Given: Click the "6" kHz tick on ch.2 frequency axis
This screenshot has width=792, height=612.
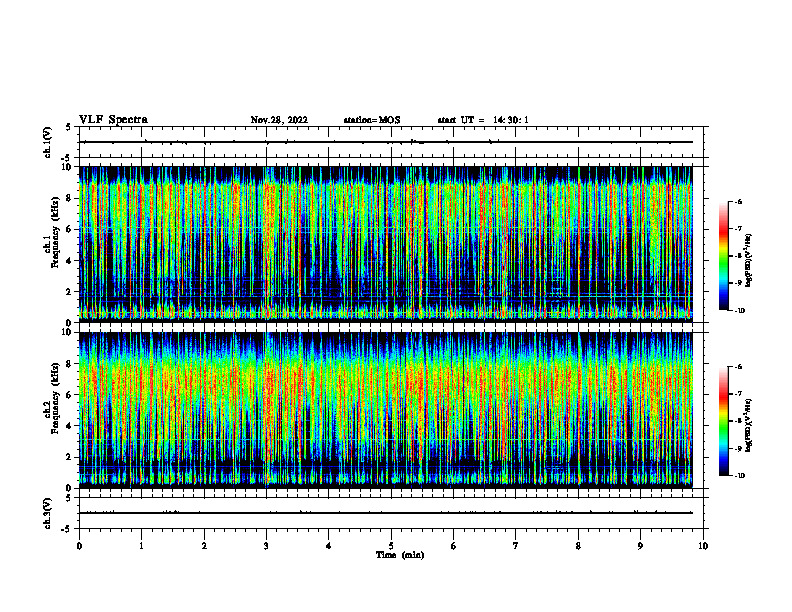Looking at the screenshot, I should [x=69, y=395].
